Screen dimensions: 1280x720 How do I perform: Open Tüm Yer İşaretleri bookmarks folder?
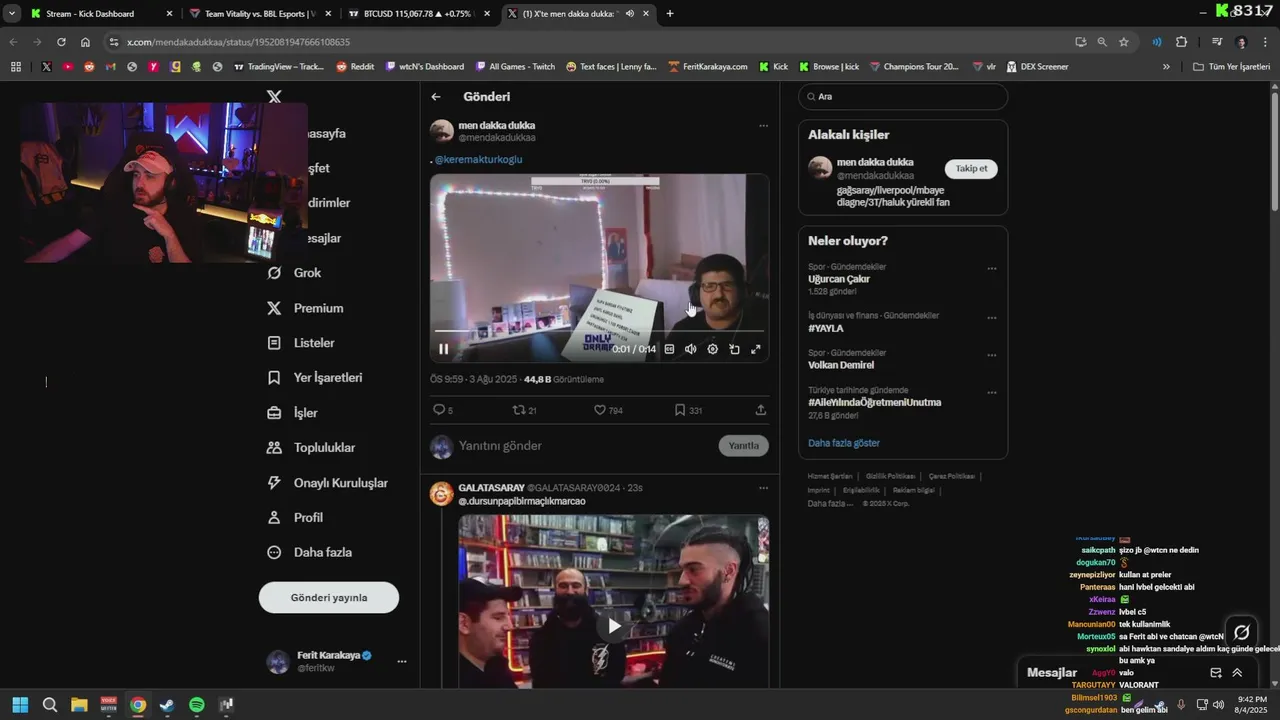click(x=1231, y=67)
